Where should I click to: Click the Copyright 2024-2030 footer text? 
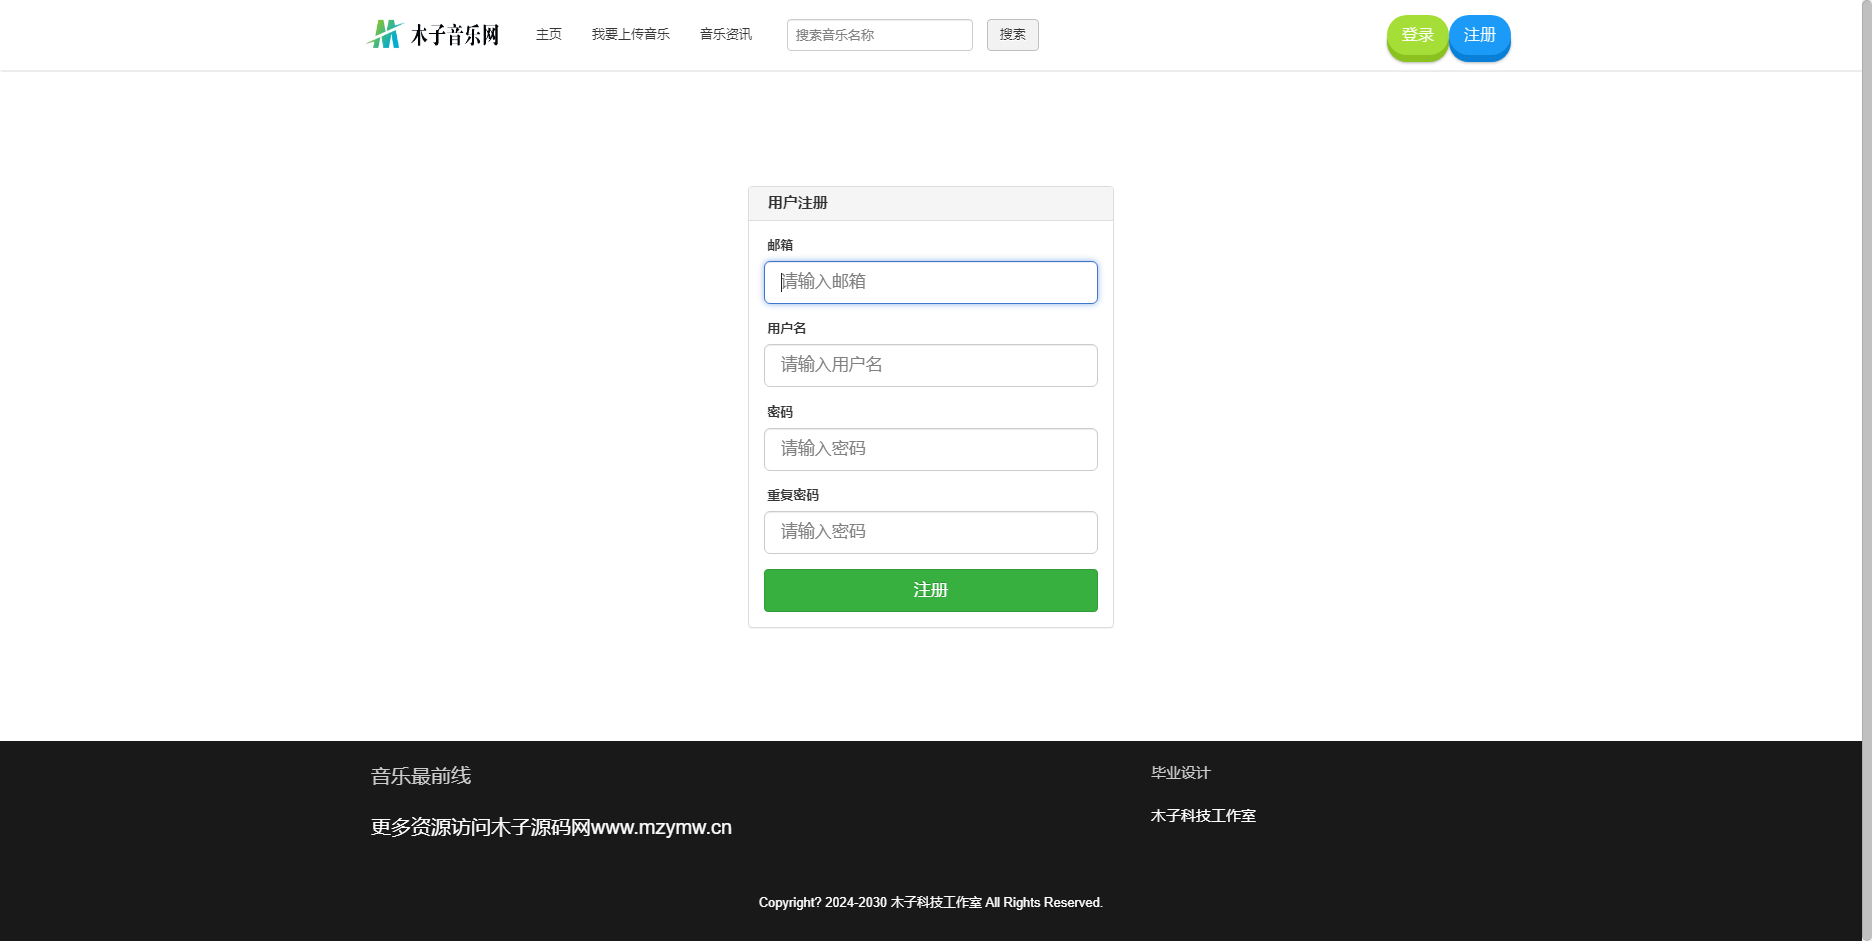[931, 902]
